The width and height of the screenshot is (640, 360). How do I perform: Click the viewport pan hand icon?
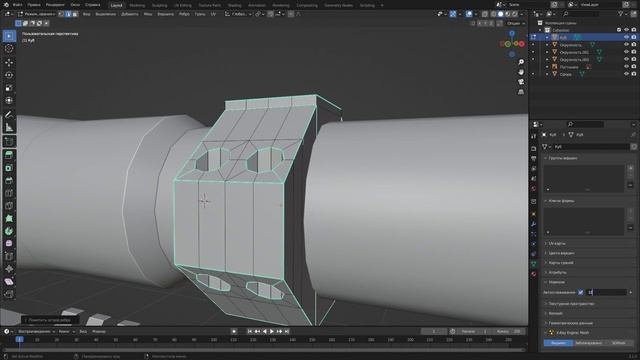pyautogui.click(x=521, y=72)
